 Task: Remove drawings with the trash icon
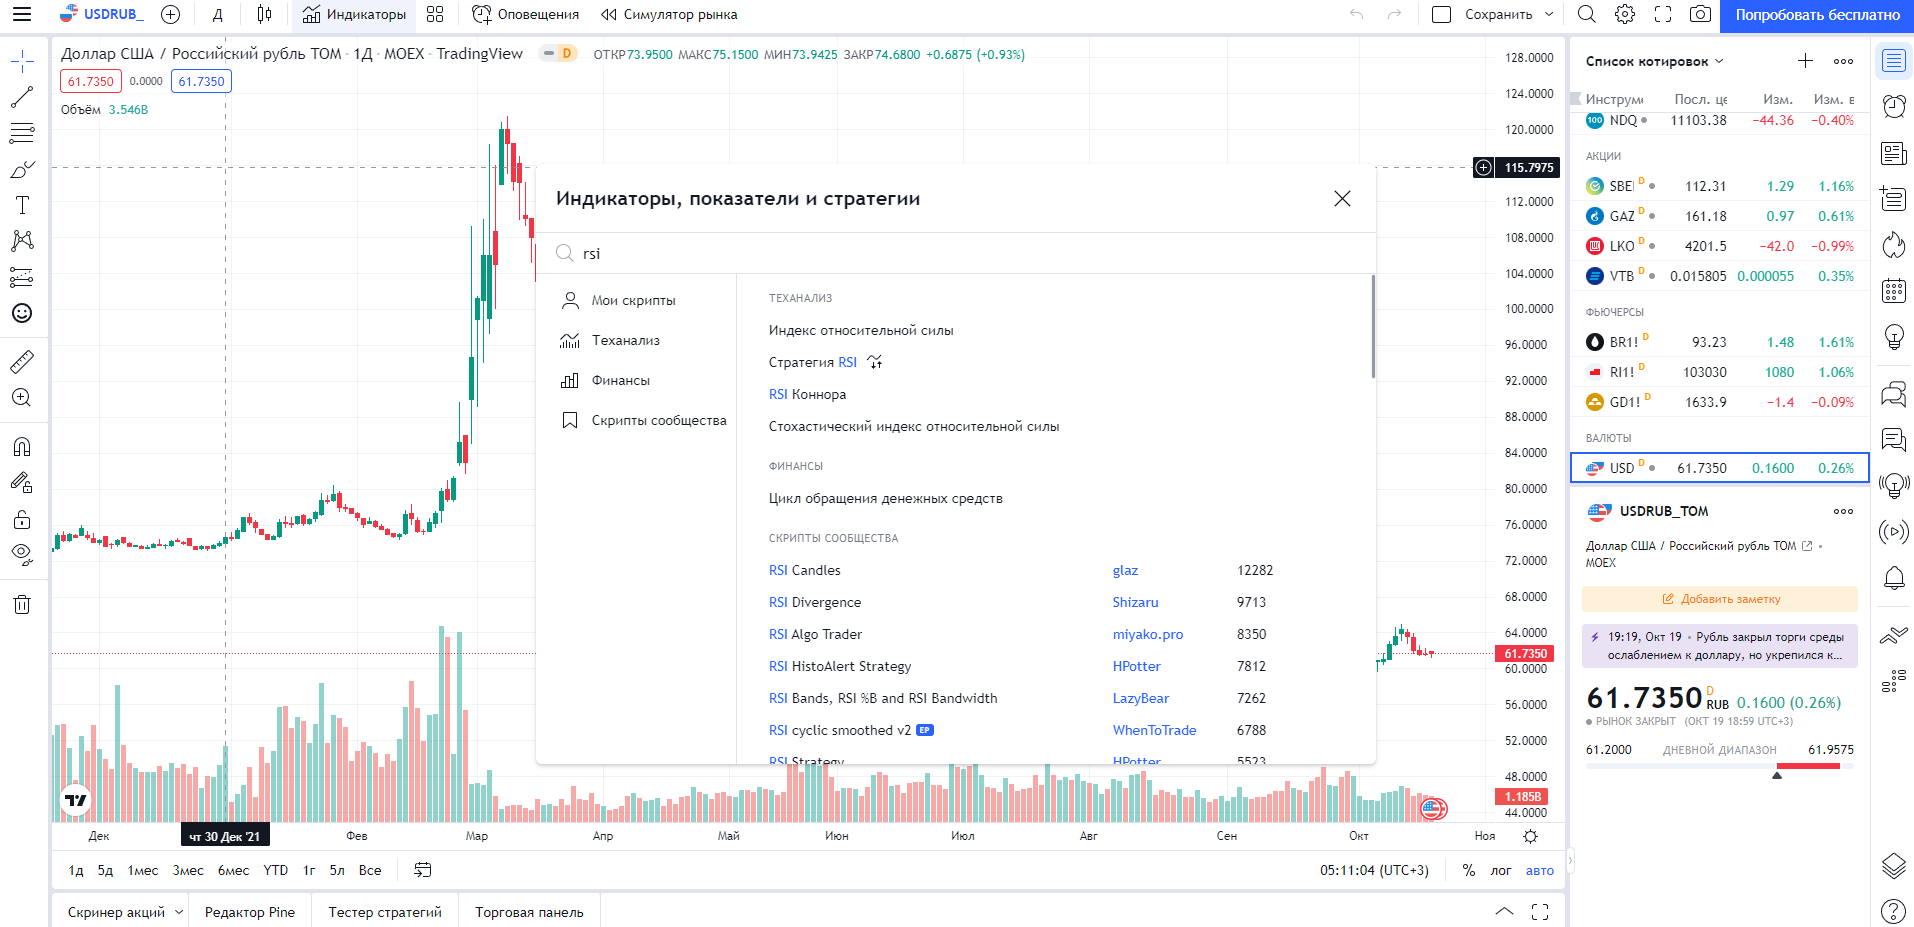(x=22, y=604)
